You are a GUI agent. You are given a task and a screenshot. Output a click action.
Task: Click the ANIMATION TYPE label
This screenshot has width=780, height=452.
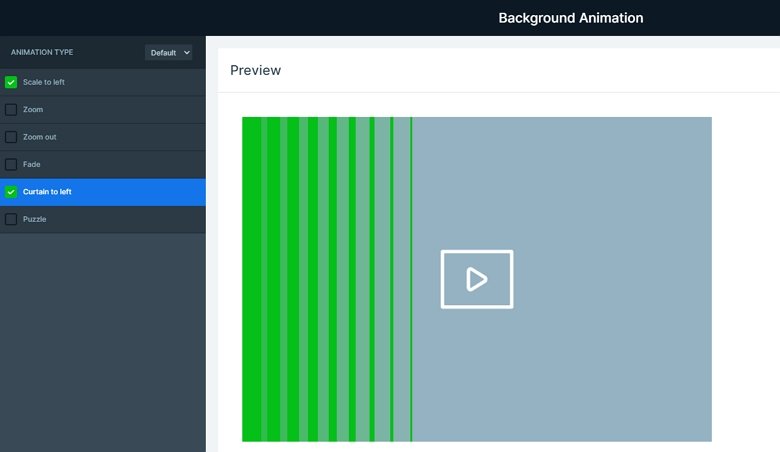tap(42, 52)
